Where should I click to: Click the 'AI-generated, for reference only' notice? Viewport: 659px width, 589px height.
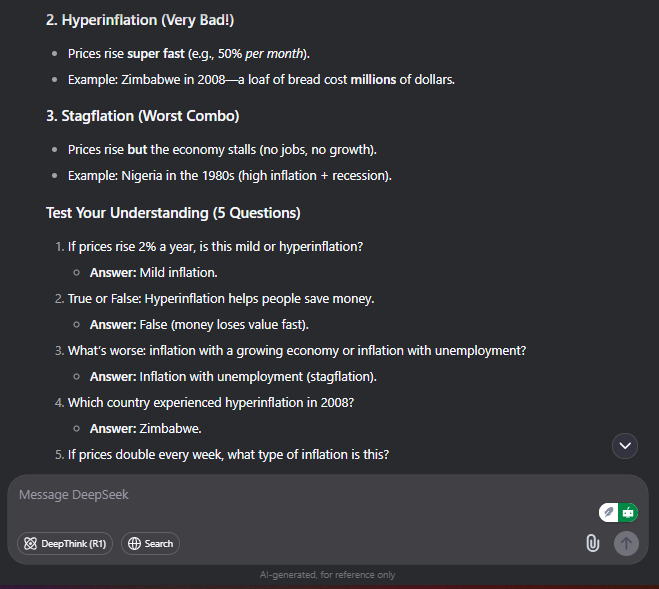coord(327,575)
